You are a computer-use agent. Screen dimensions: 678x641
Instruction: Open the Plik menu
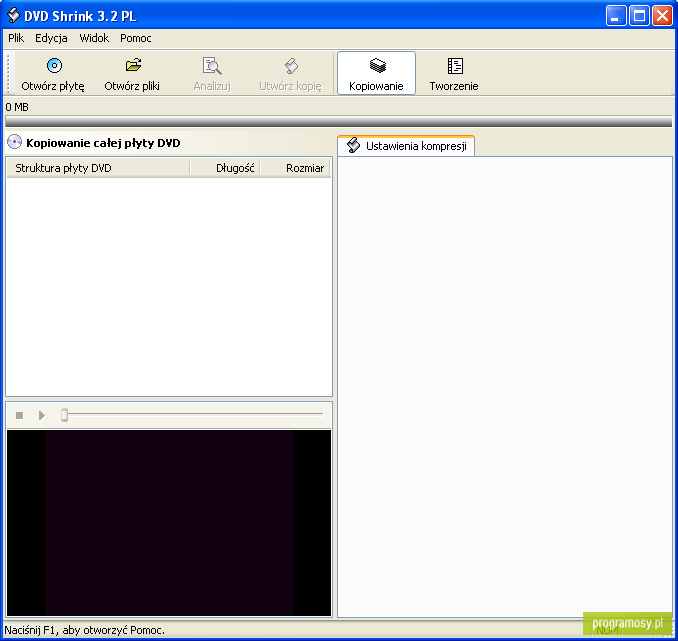tap(16, 38)
